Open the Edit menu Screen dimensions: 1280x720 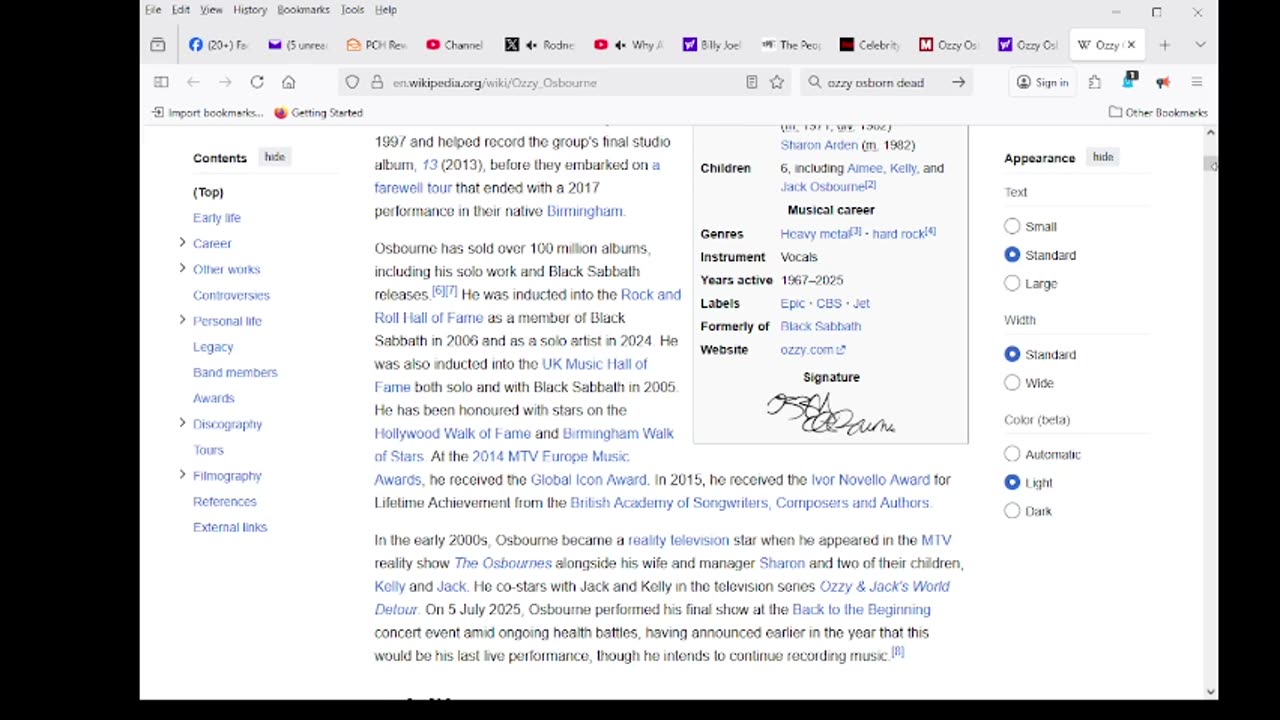click(181, 10)
